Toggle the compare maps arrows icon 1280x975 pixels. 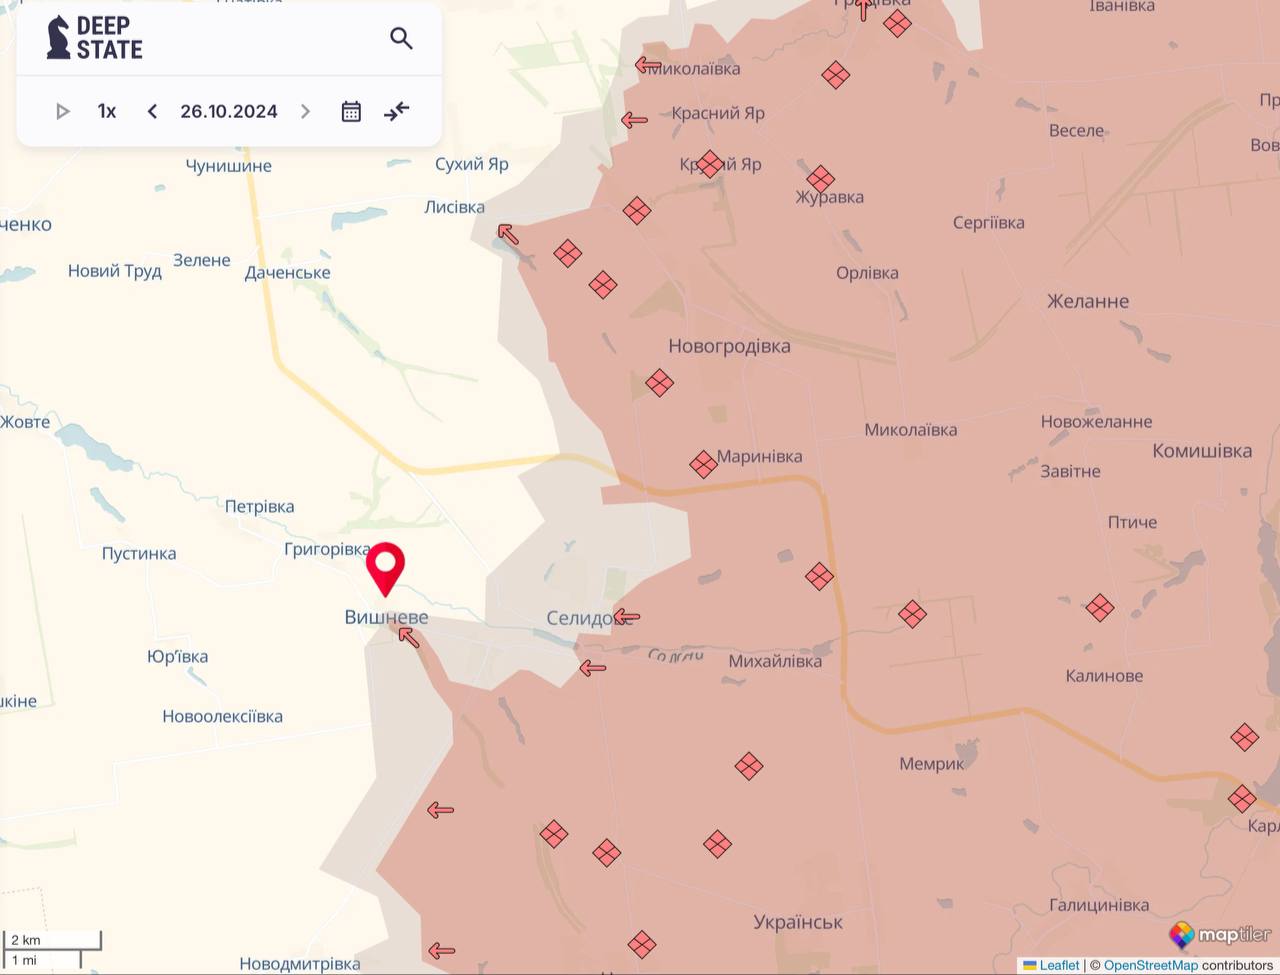[x=397, y=111]
